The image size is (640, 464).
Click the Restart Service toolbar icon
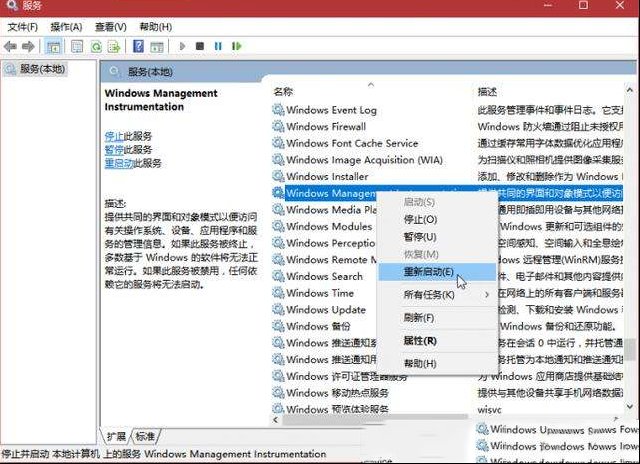[x=236, y=46]
